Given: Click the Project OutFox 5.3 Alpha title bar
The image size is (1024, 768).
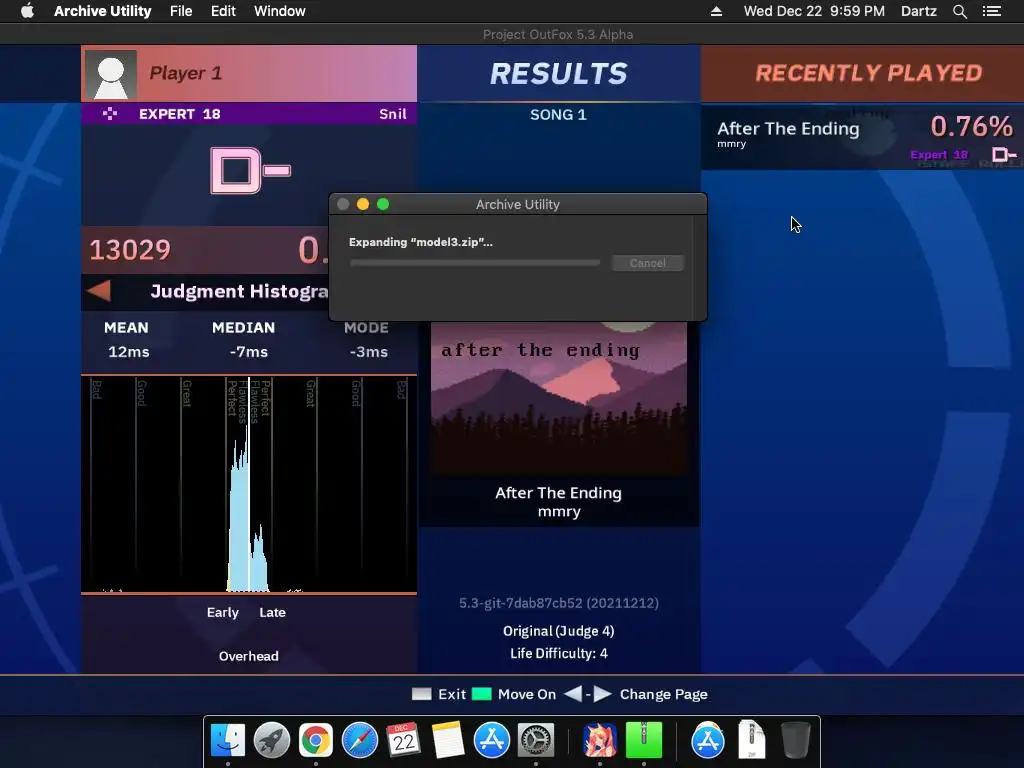Looking at the screenshot, I should pyautogui.click(x=558, y=35).
